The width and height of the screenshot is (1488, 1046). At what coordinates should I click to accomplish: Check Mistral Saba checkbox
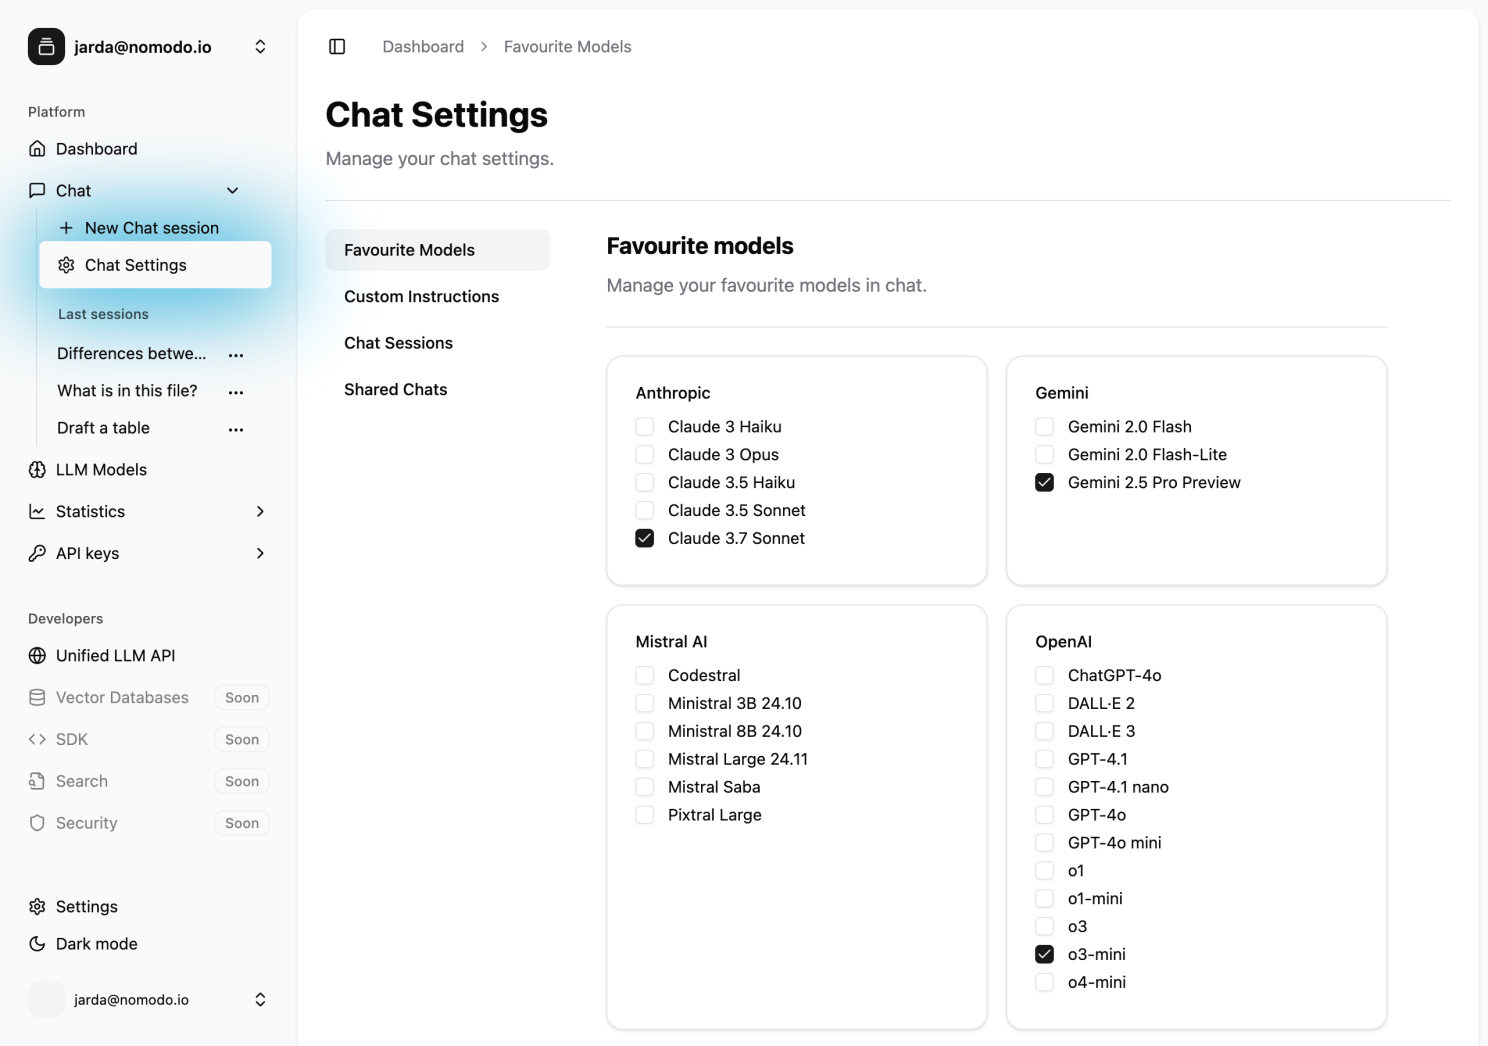pos(645,787)
